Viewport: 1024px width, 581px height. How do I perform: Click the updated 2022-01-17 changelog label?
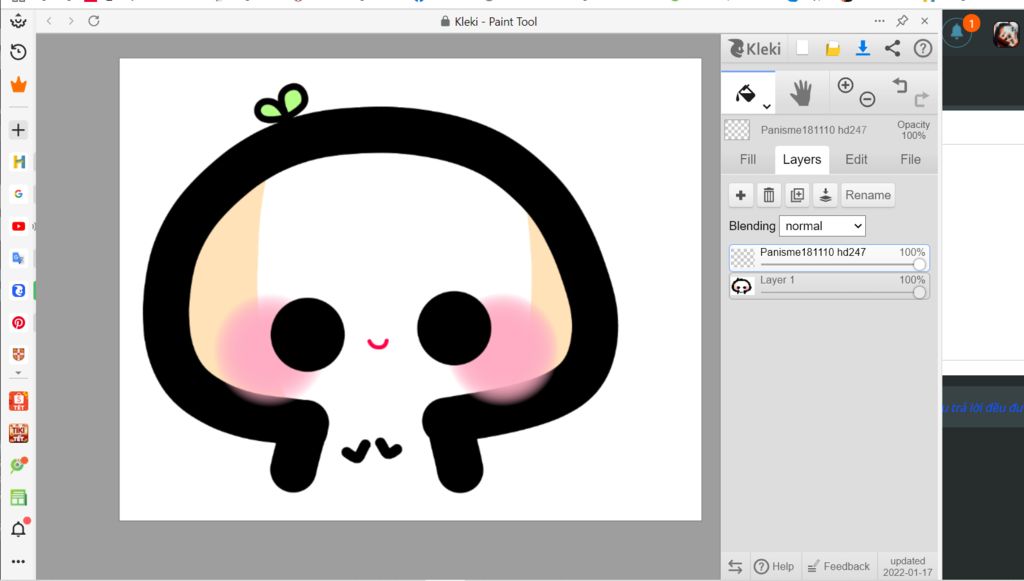click(907, 567)
